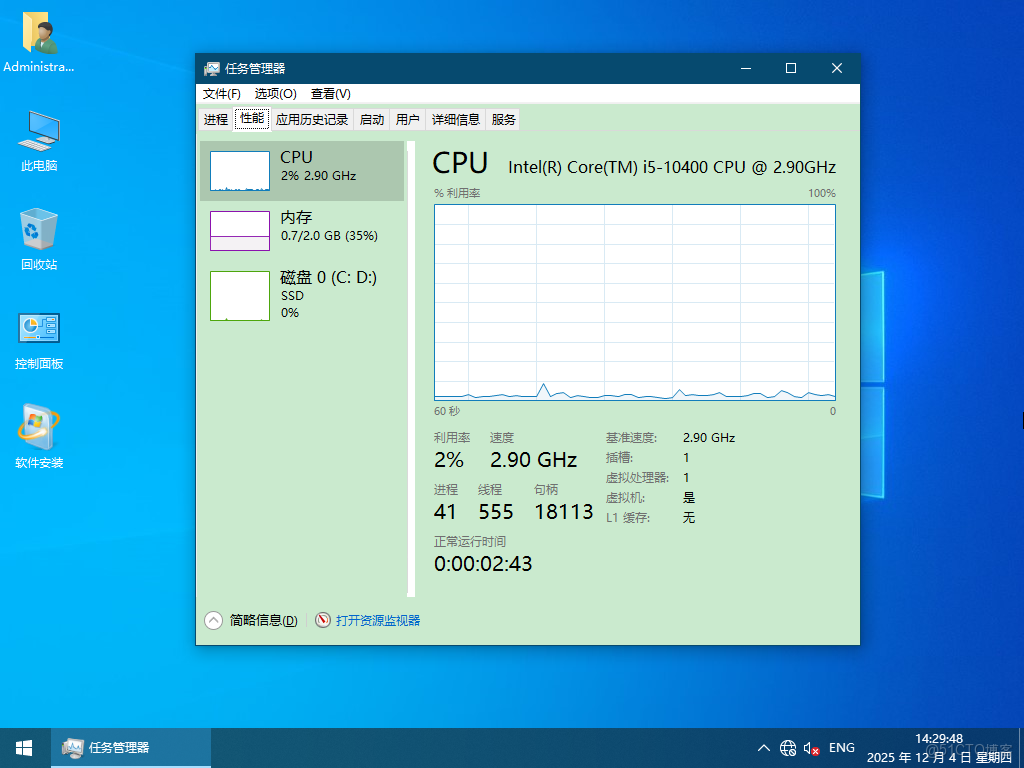Select the CPU performance graph in sidebar
1024x768 pixels.
tap(300, 170)
